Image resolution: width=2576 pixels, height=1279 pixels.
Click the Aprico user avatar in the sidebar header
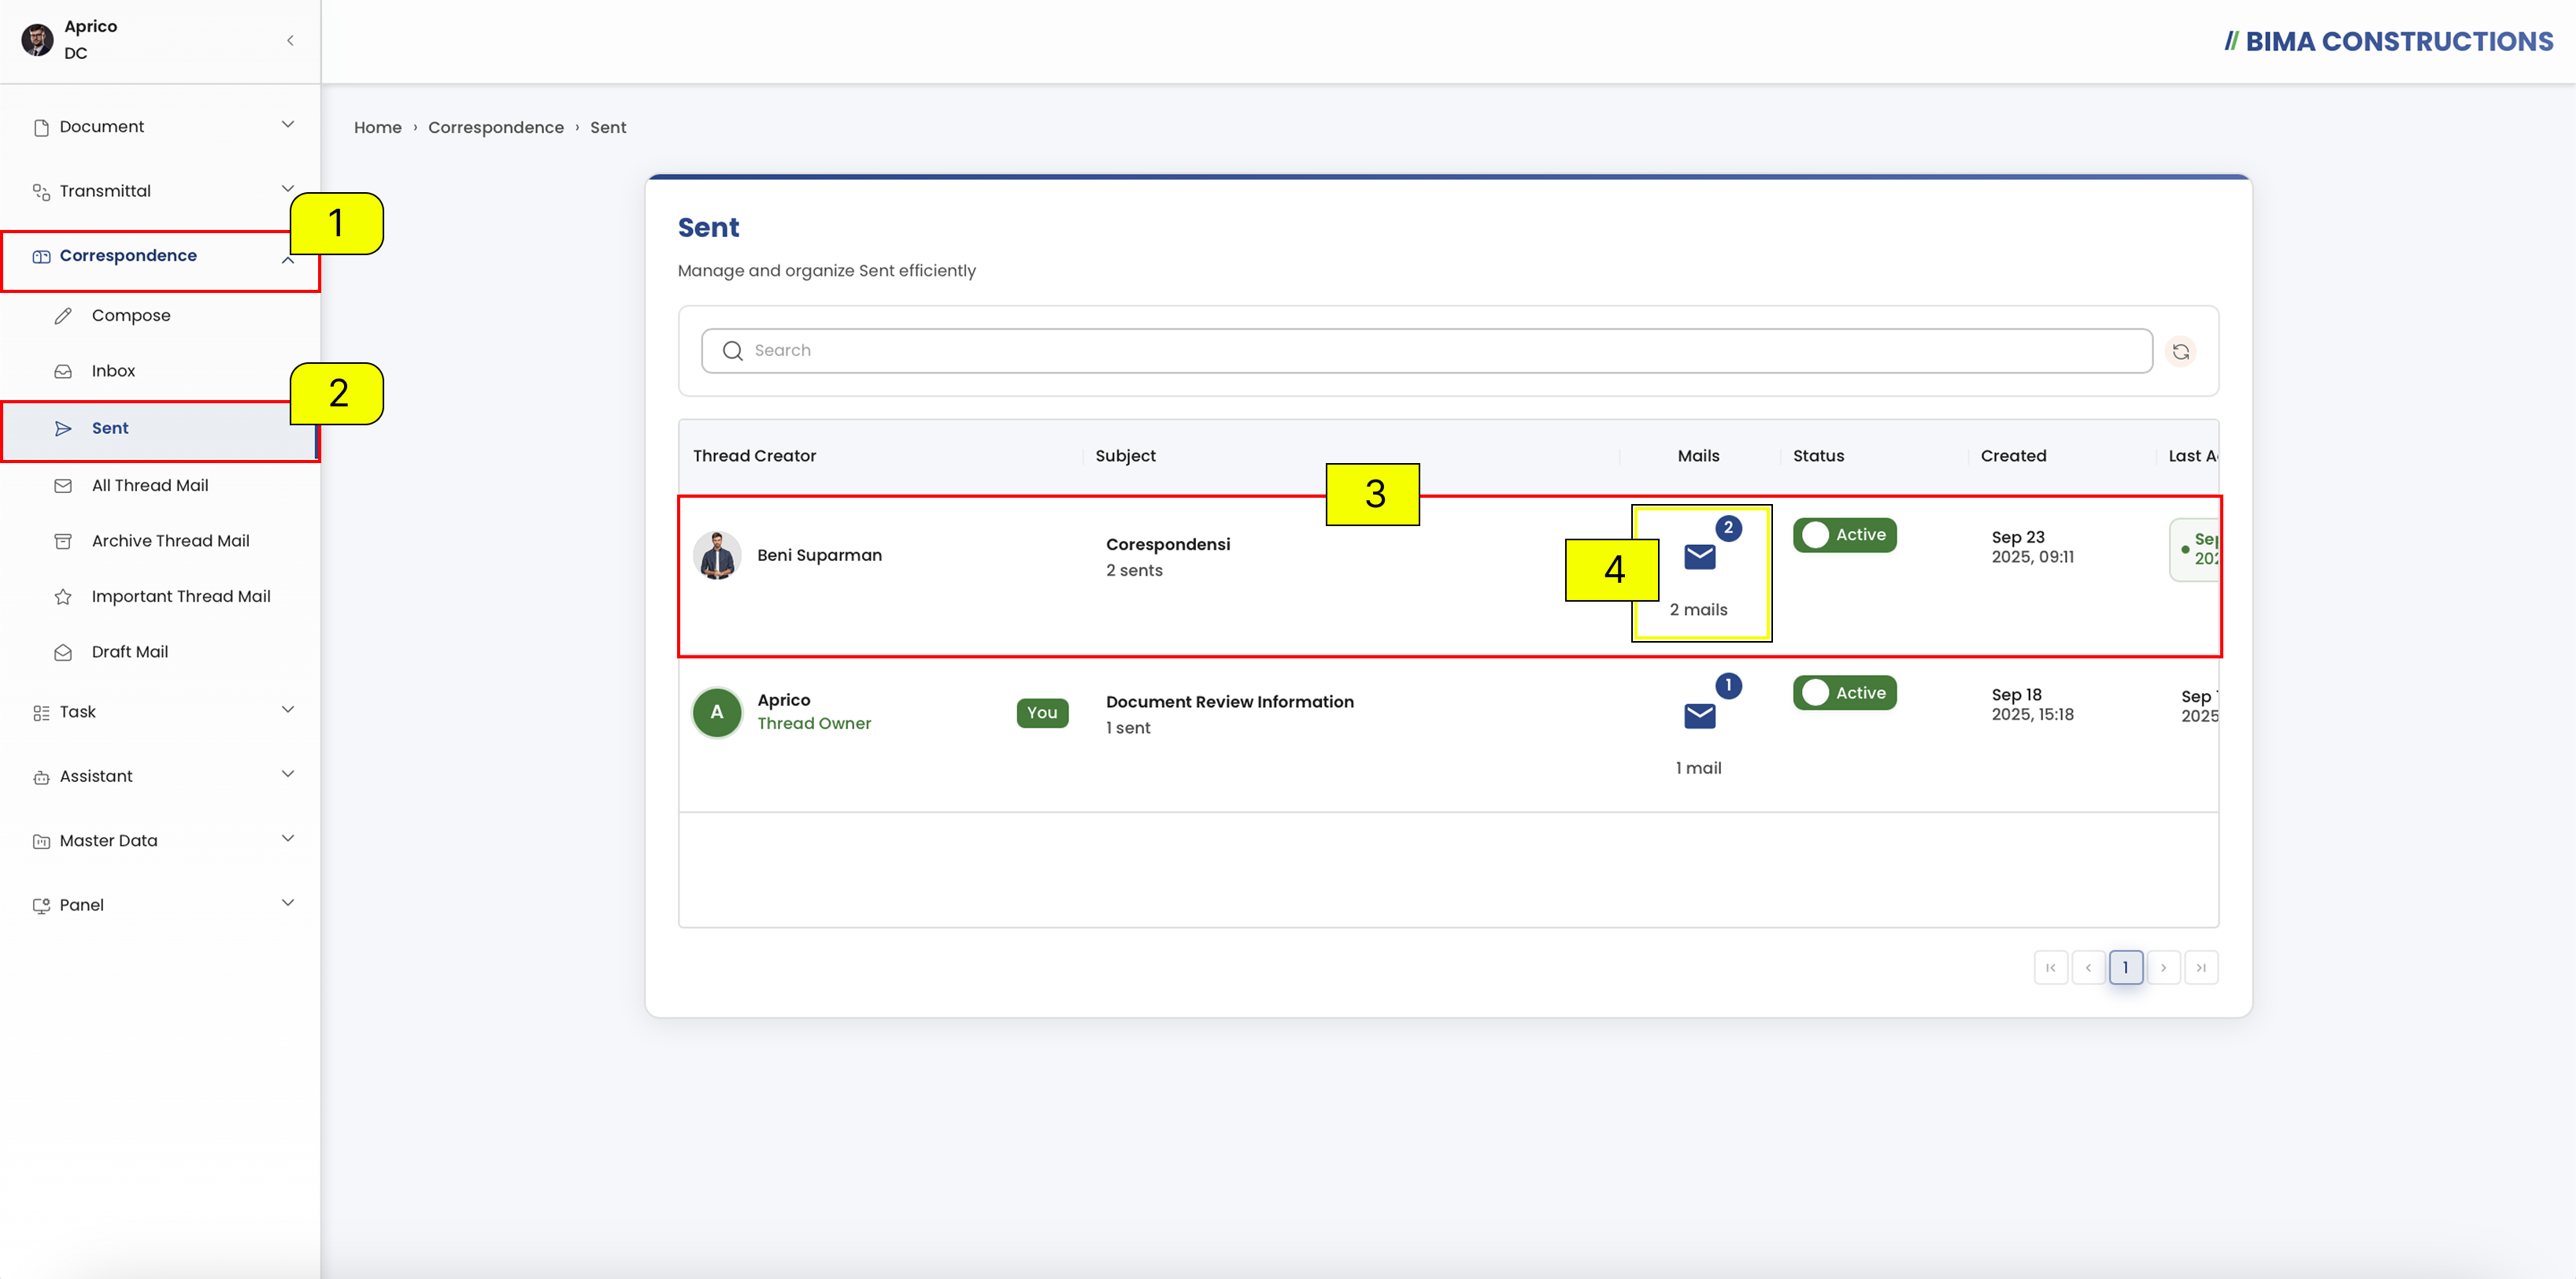[x=37, y=40]
